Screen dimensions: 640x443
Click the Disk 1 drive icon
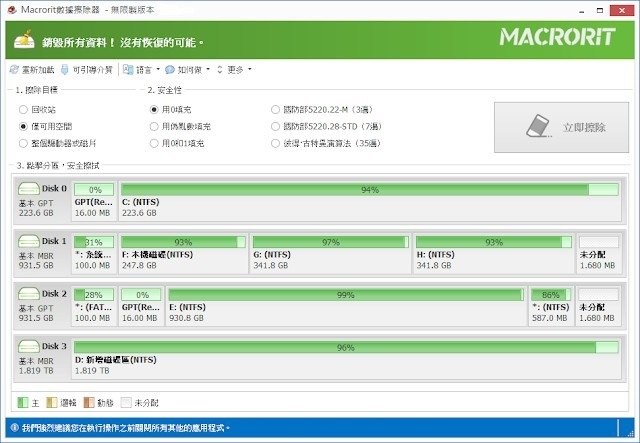point(29,241)
